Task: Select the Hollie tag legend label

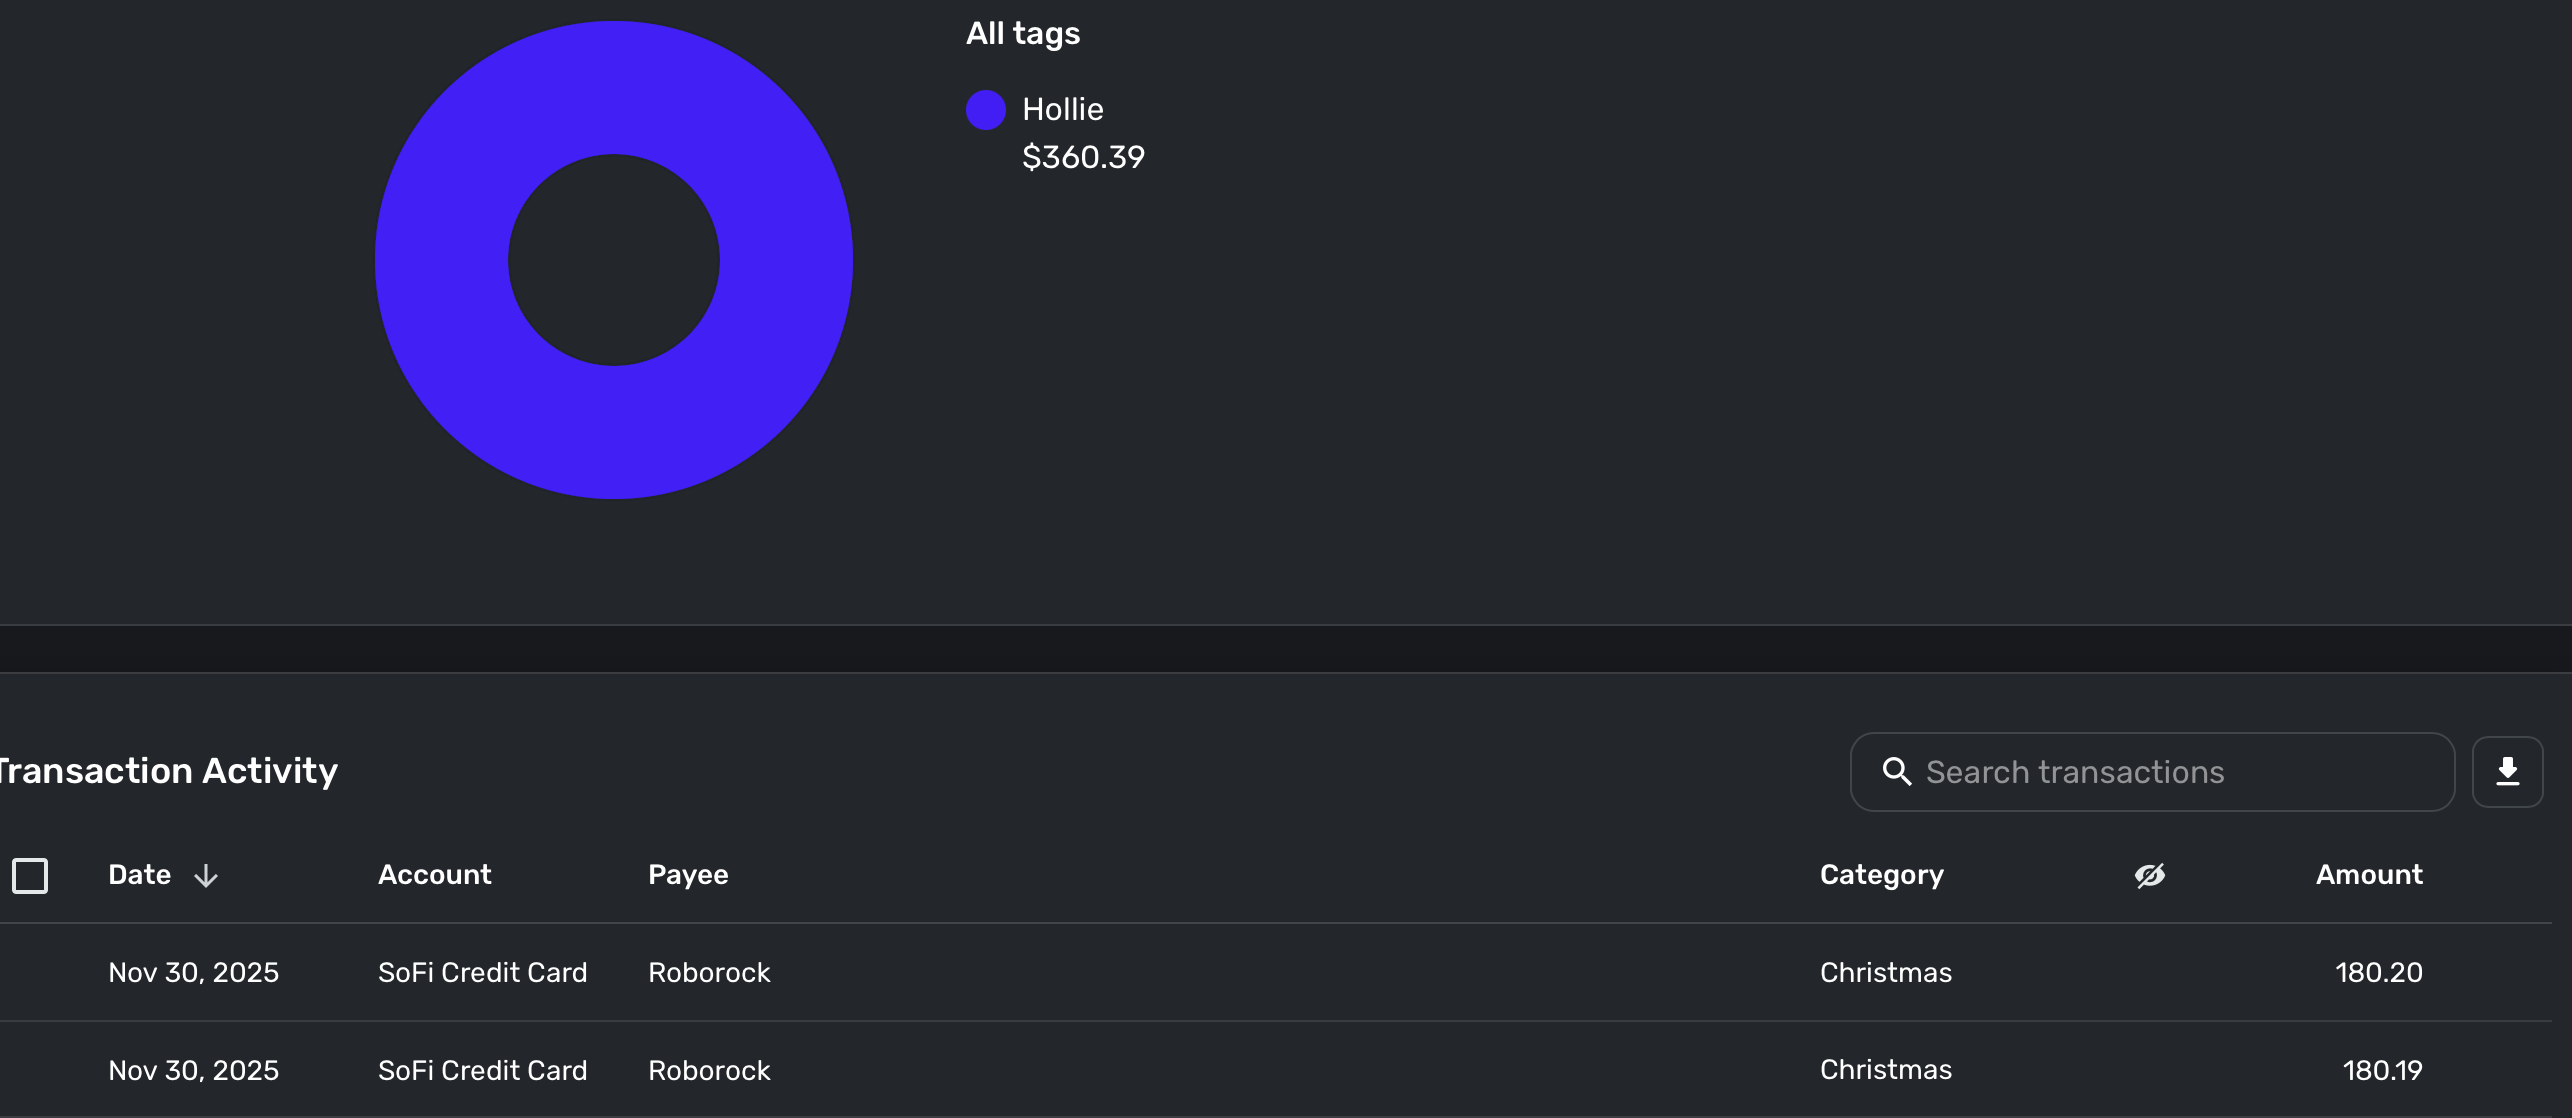Action: click(1062, 110)
